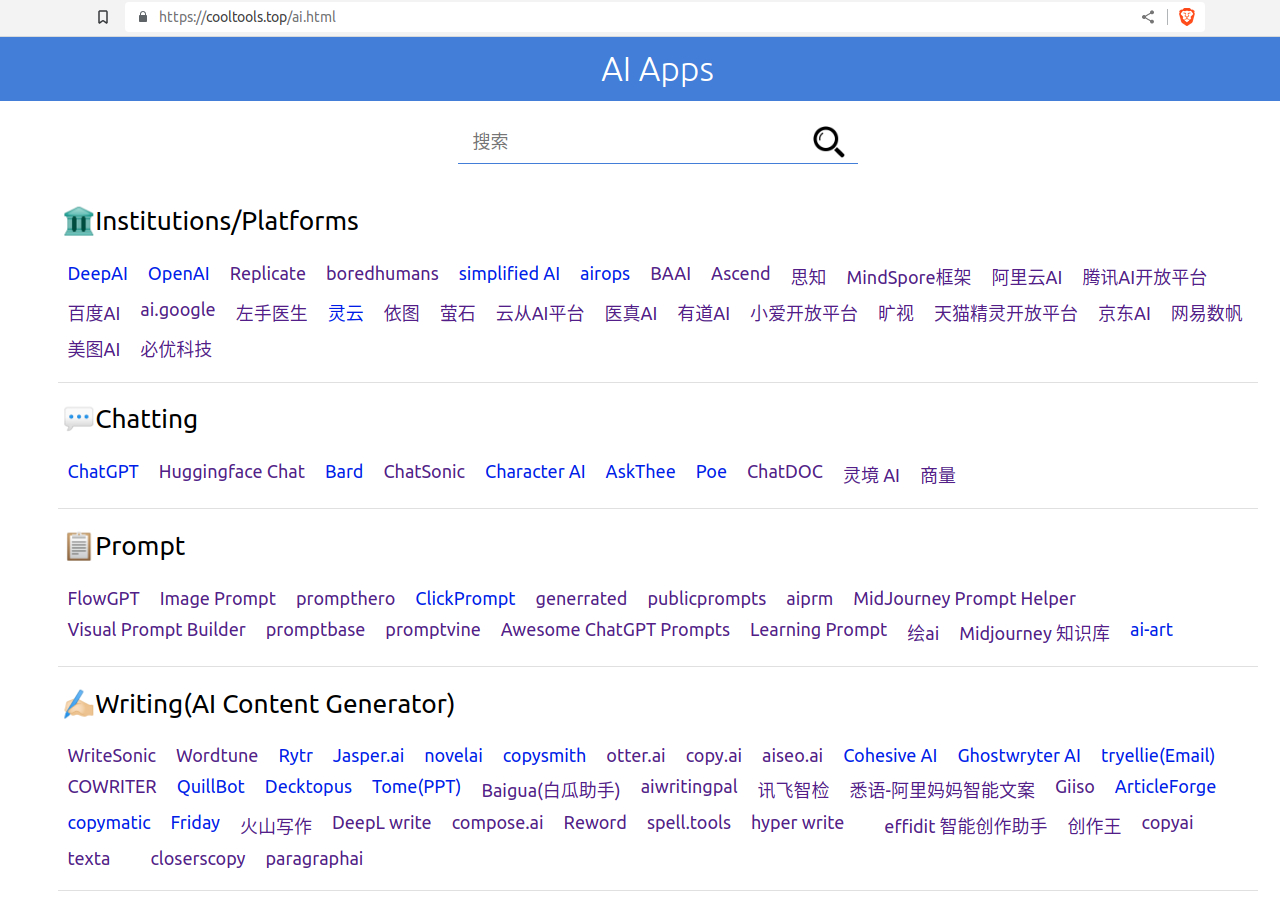Open the ChatGPT link
1280x905 pixels.
pos(103,472)
